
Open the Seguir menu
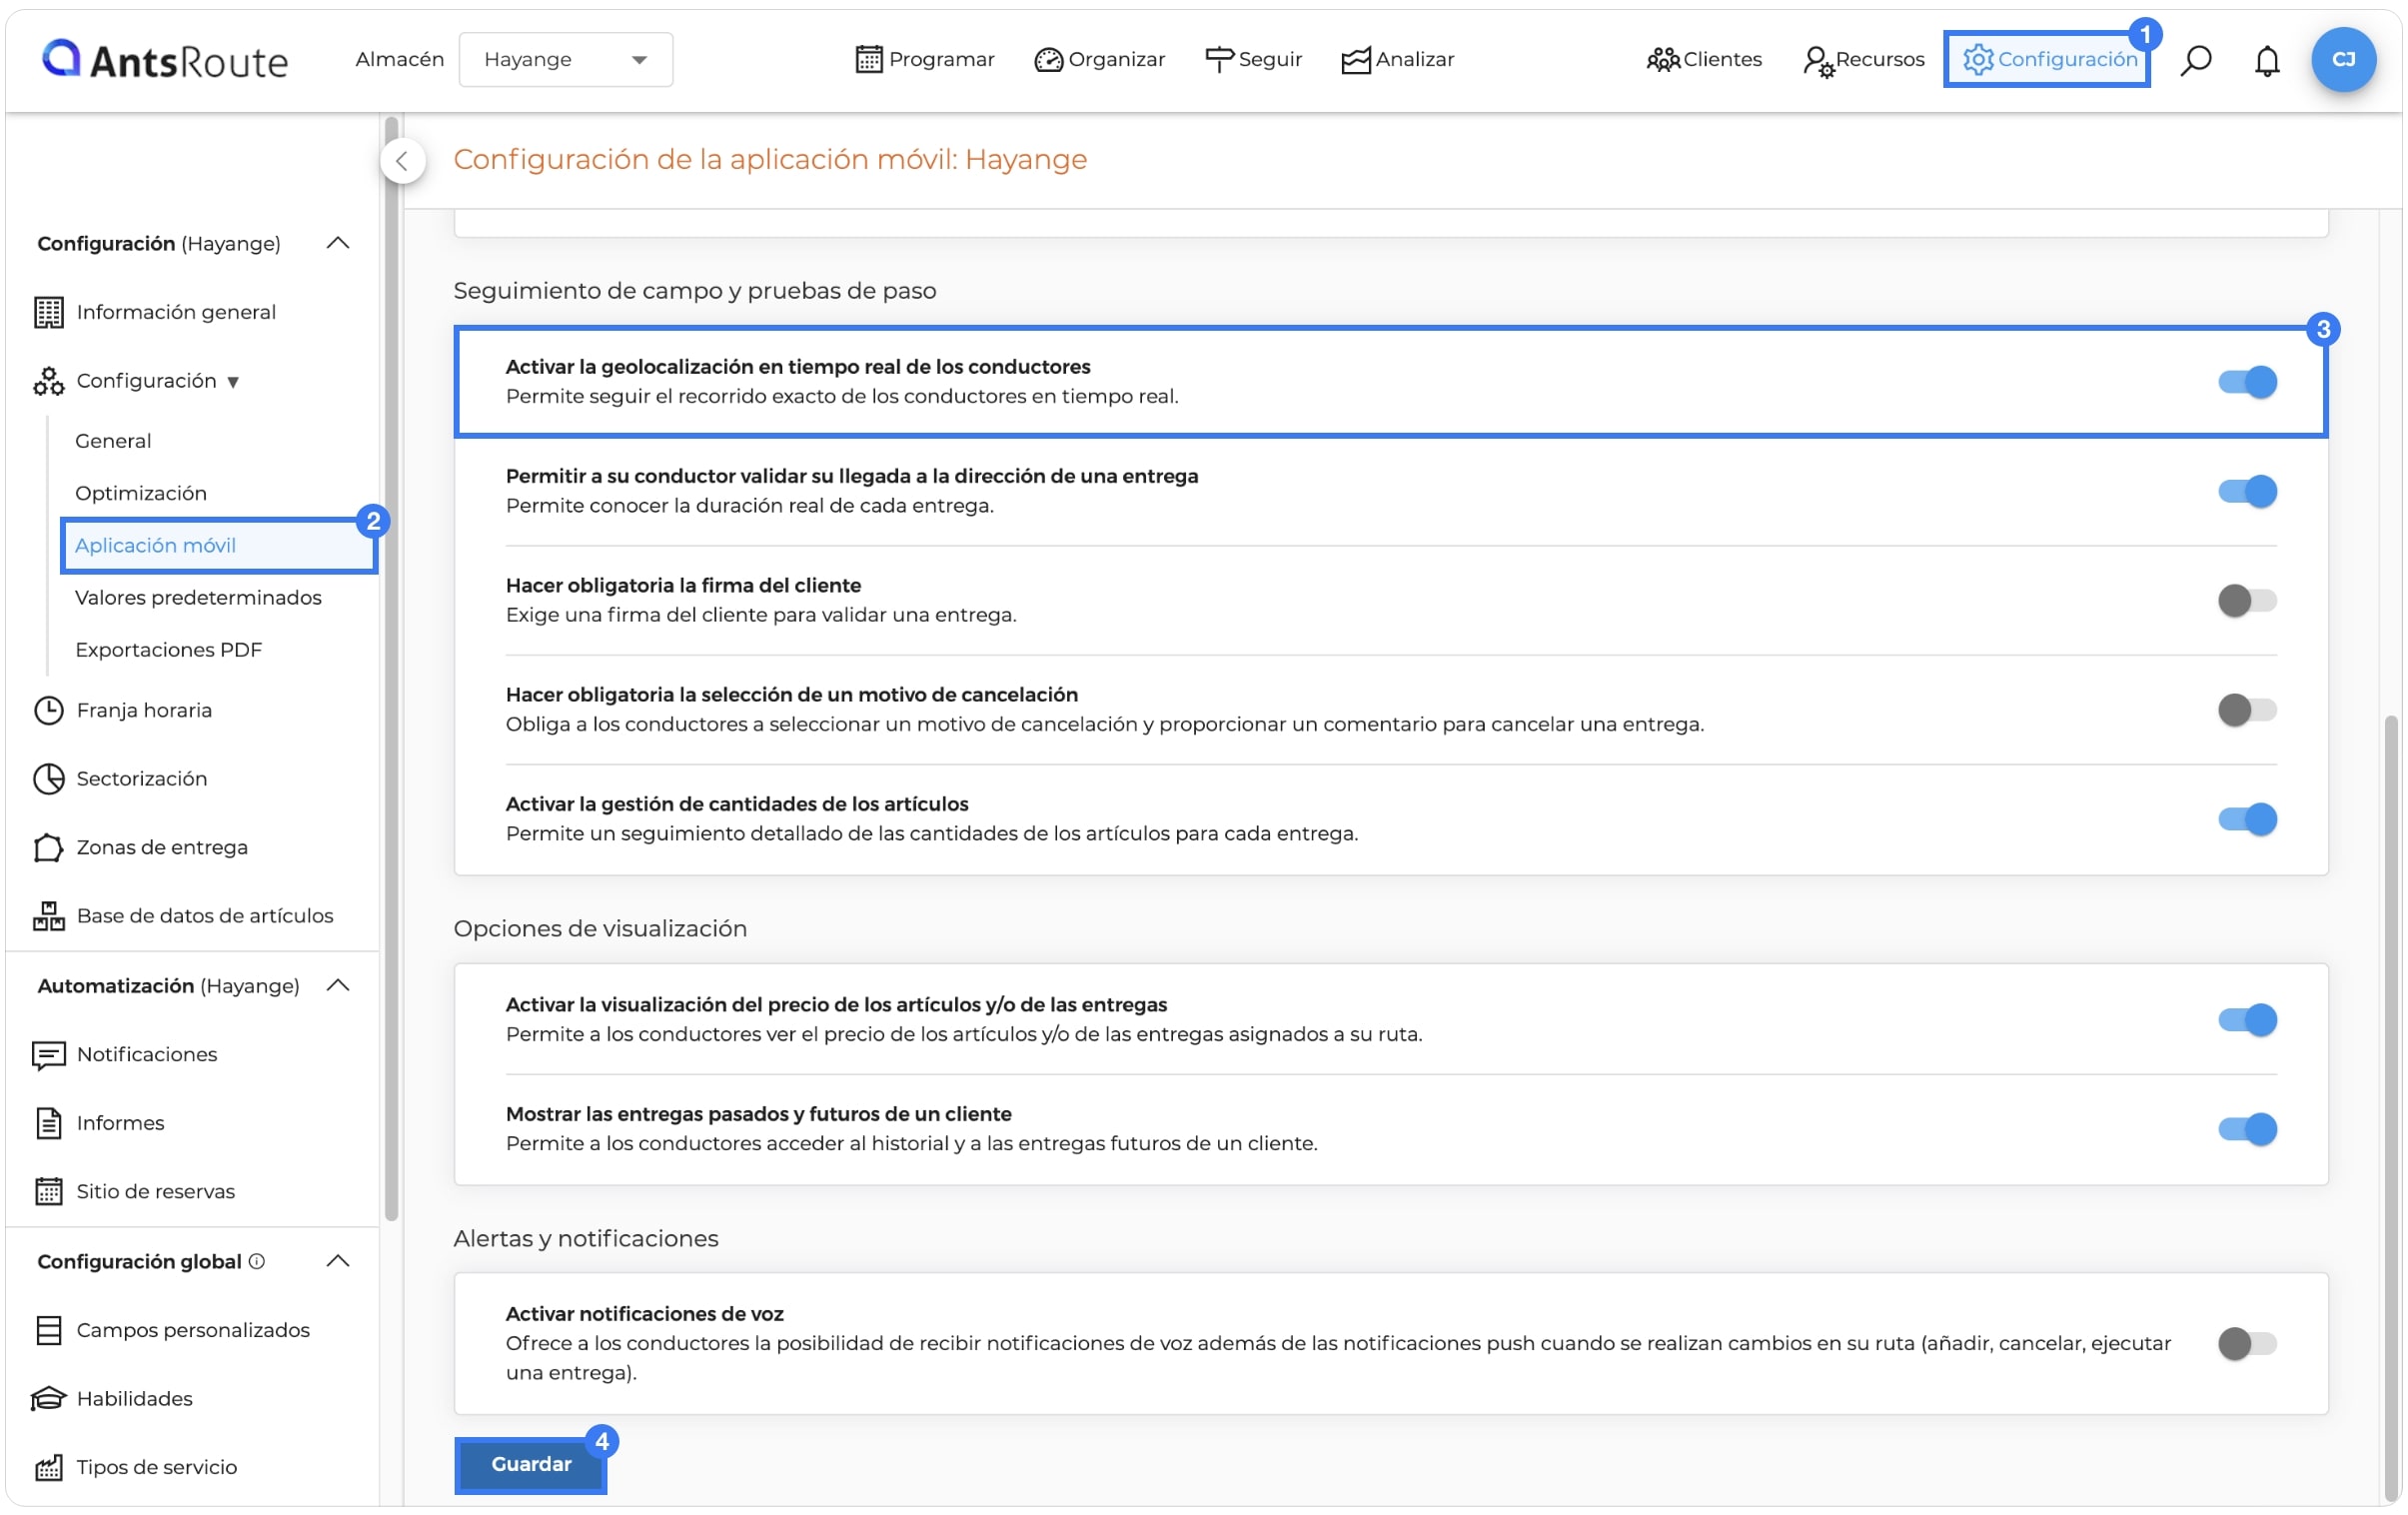(x=1253, y=59)
